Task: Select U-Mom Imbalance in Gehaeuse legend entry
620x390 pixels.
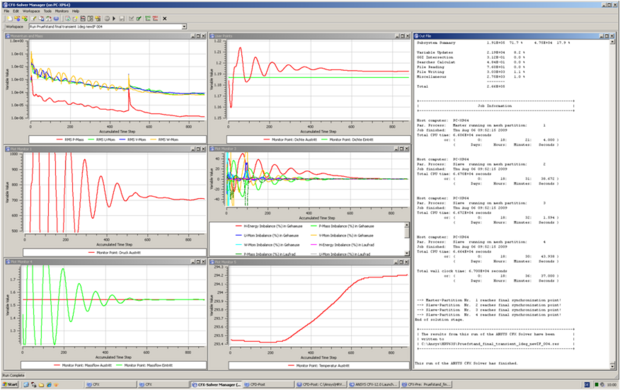Action: pyautogui.click(x=267, y=236)
